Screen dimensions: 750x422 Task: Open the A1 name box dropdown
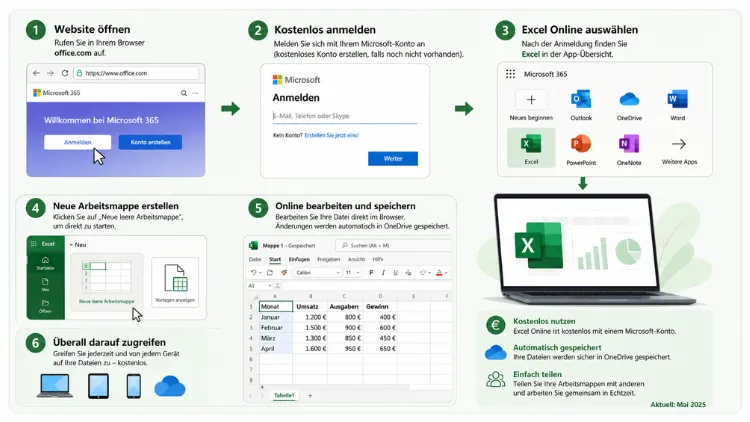[x=270, y=286]
